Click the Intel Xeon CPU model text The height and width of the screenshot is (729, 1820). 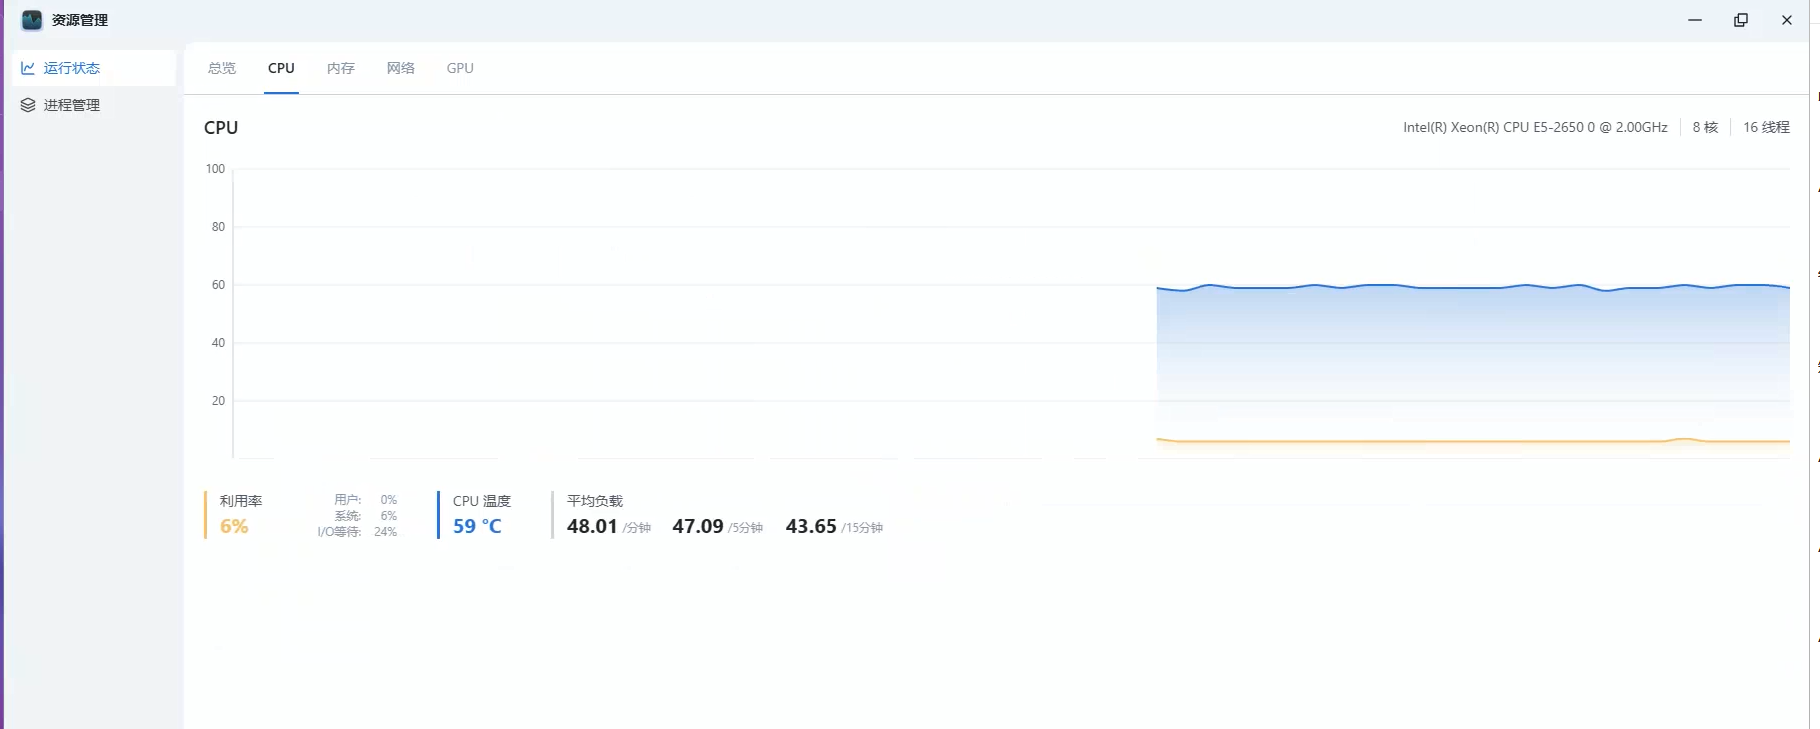(1535, 127)
